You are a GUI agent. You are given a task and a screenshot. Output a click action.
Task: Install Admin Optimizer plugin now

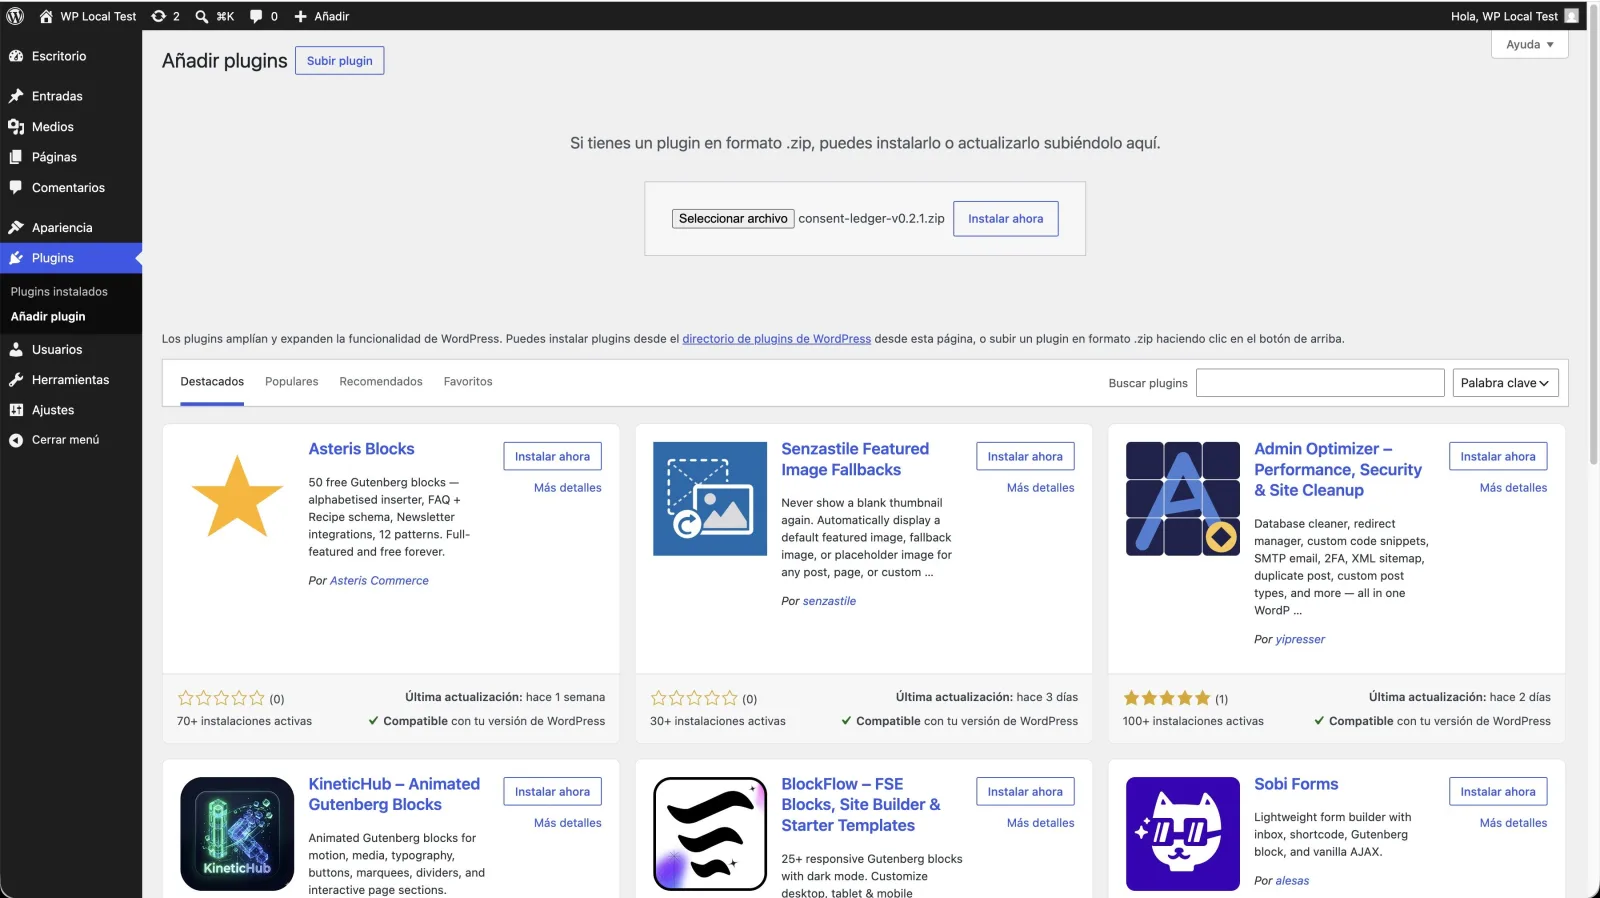tap(1498, 456)
